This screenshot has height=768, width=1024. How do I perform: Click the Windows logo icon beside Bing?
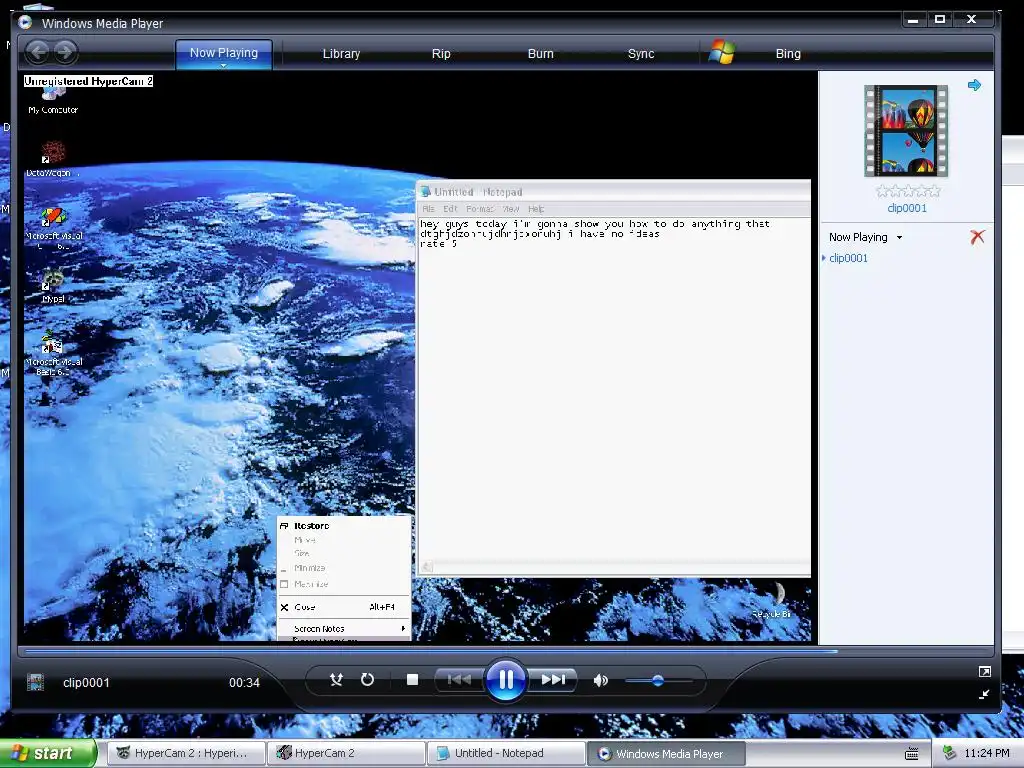click(x=722, y=52)
